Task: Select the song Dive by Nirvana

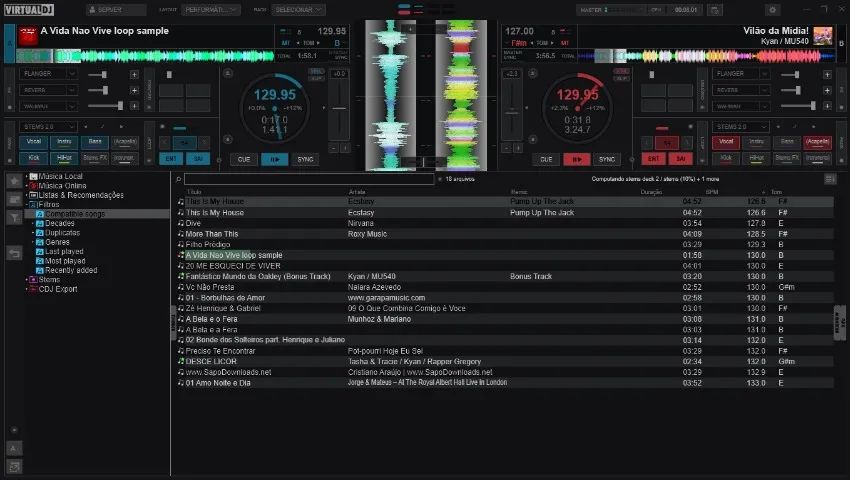Action: click(x=504, y=223)
